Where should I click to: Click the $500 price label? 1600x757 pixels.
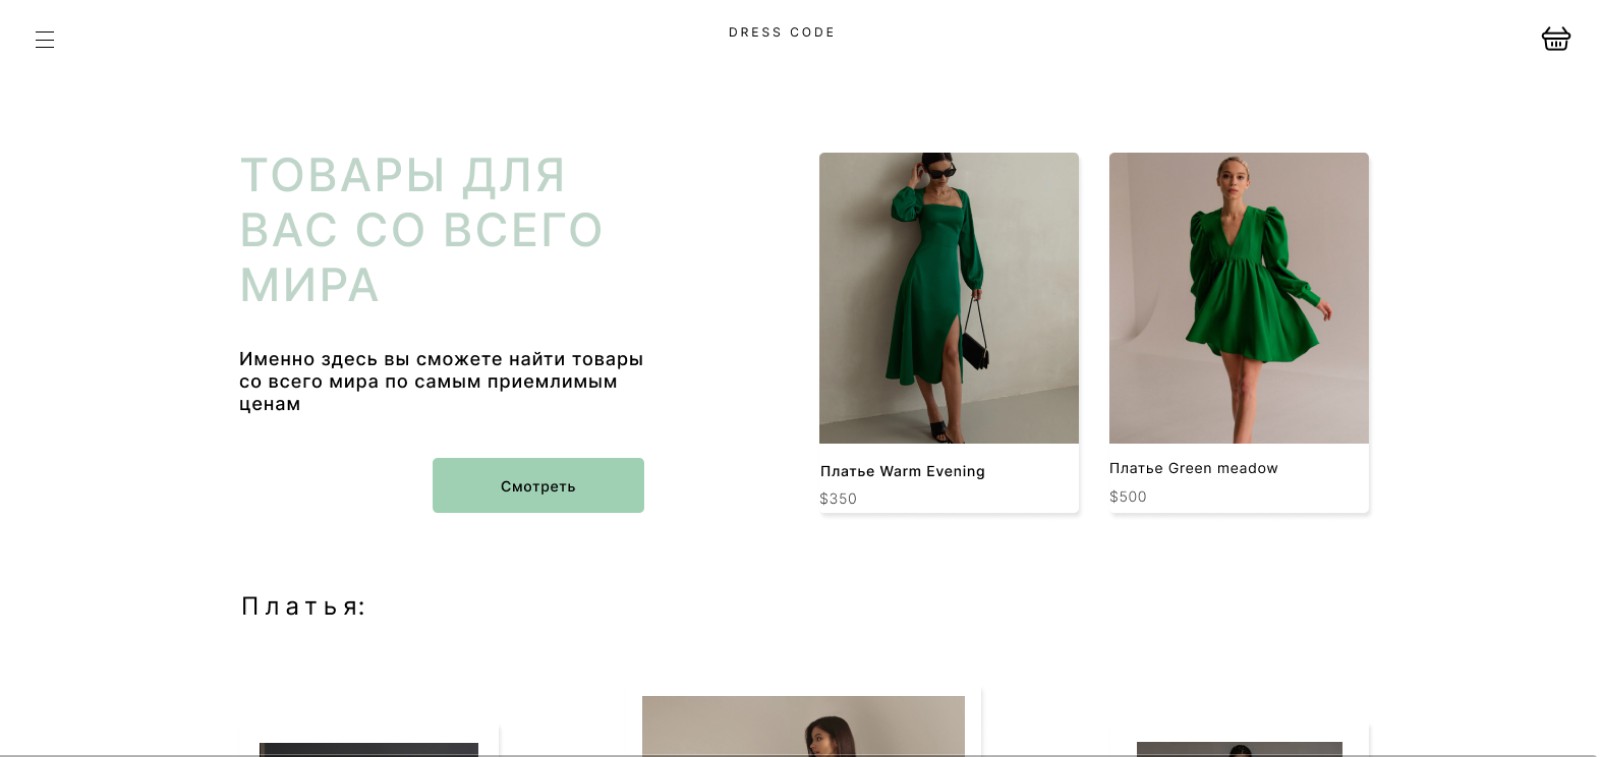point(1128,497)
